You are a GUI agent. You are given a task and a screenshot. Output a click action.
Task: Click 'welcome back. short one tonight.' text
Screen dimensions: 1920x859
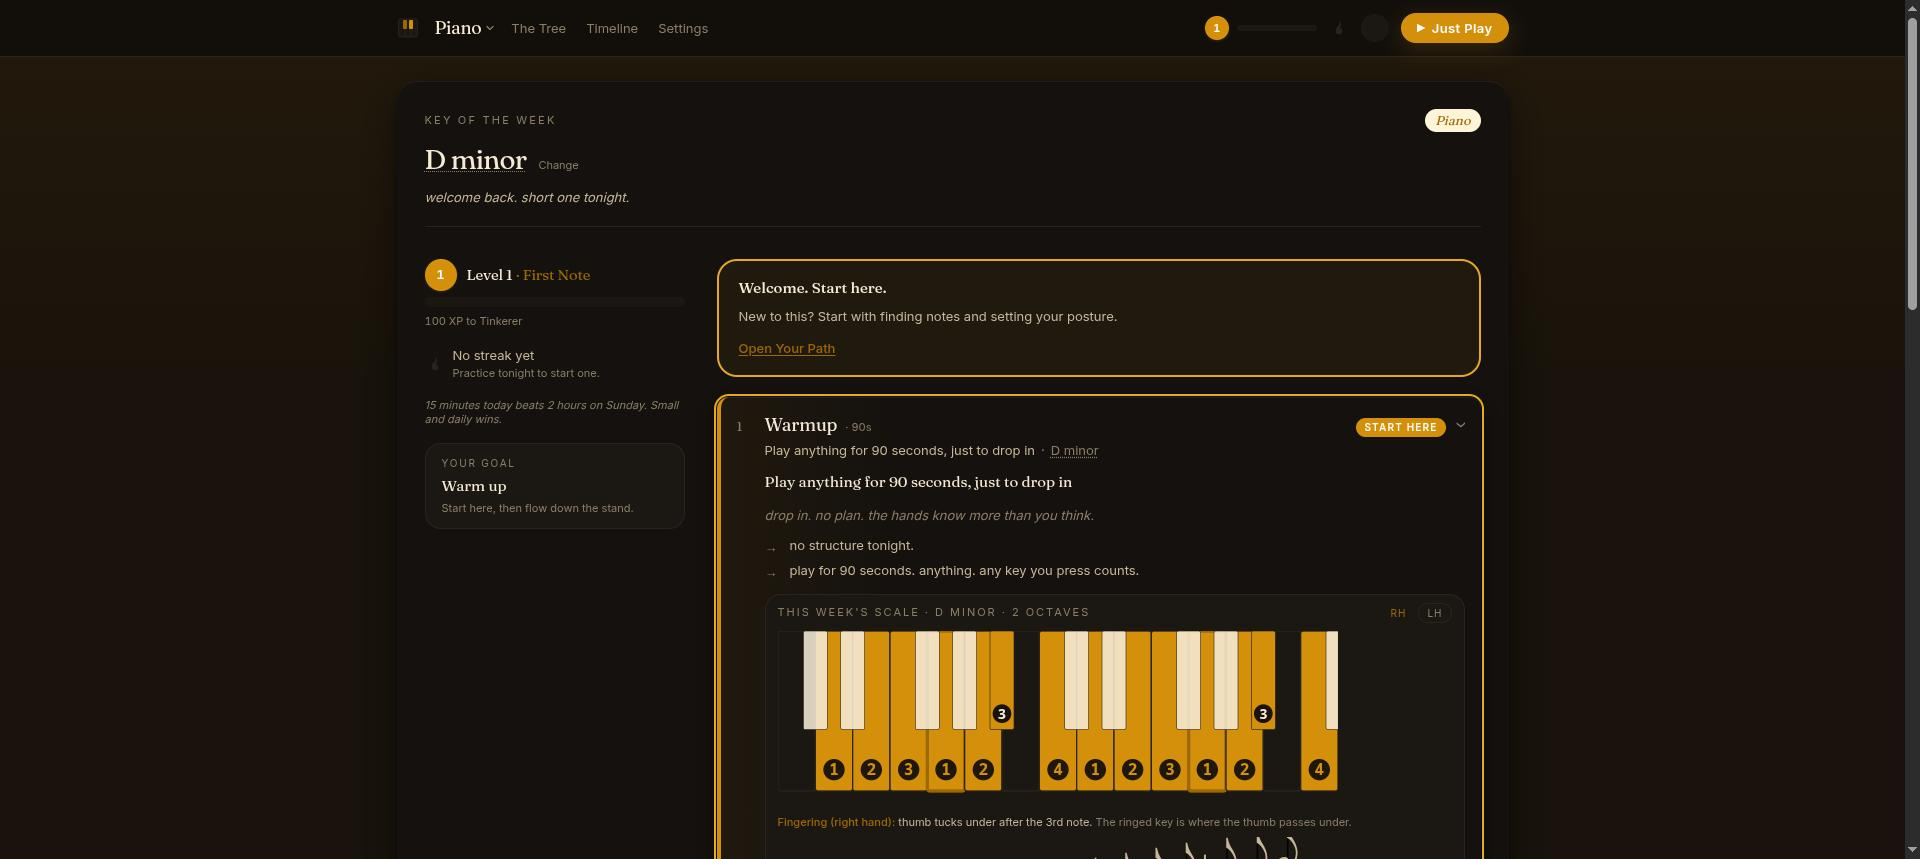coord(527,197)
